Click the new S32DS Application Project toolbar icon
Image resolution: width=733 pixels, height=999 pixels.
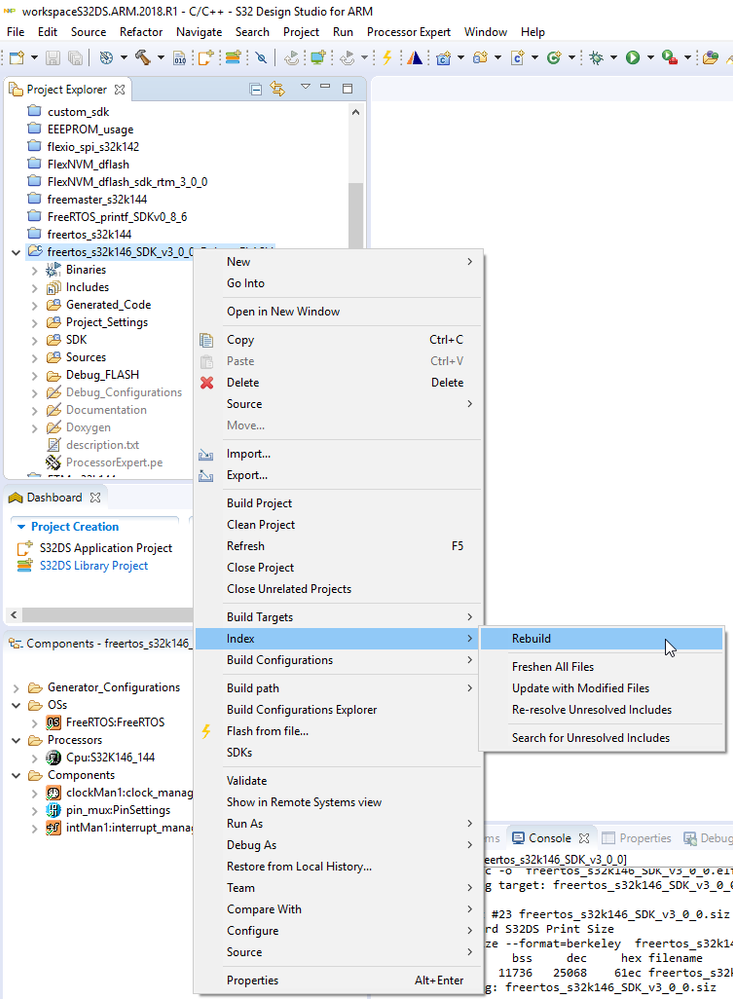[206, 58]
